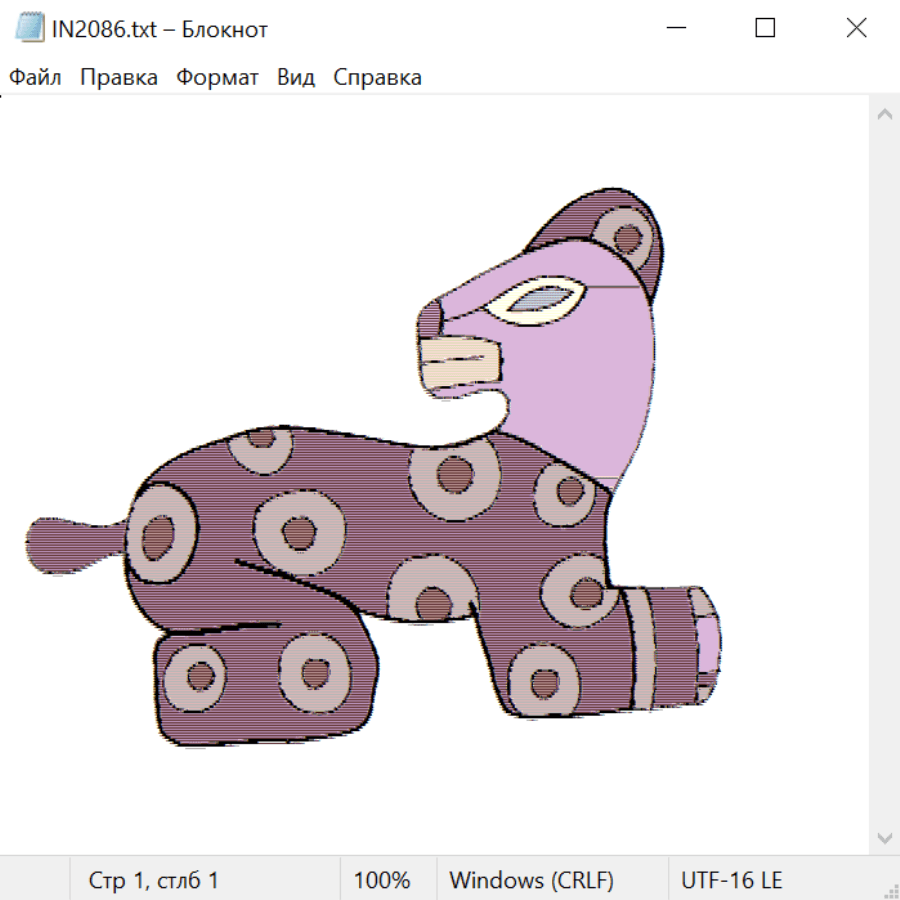This screenshot has height=900, width=900.
Task: Click the scroll up arrow
Action: (884, 115)
